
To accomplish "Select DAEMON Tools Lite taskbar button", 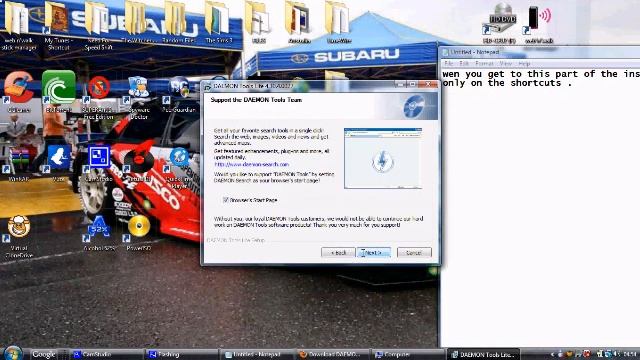I will tap(483, 354).
